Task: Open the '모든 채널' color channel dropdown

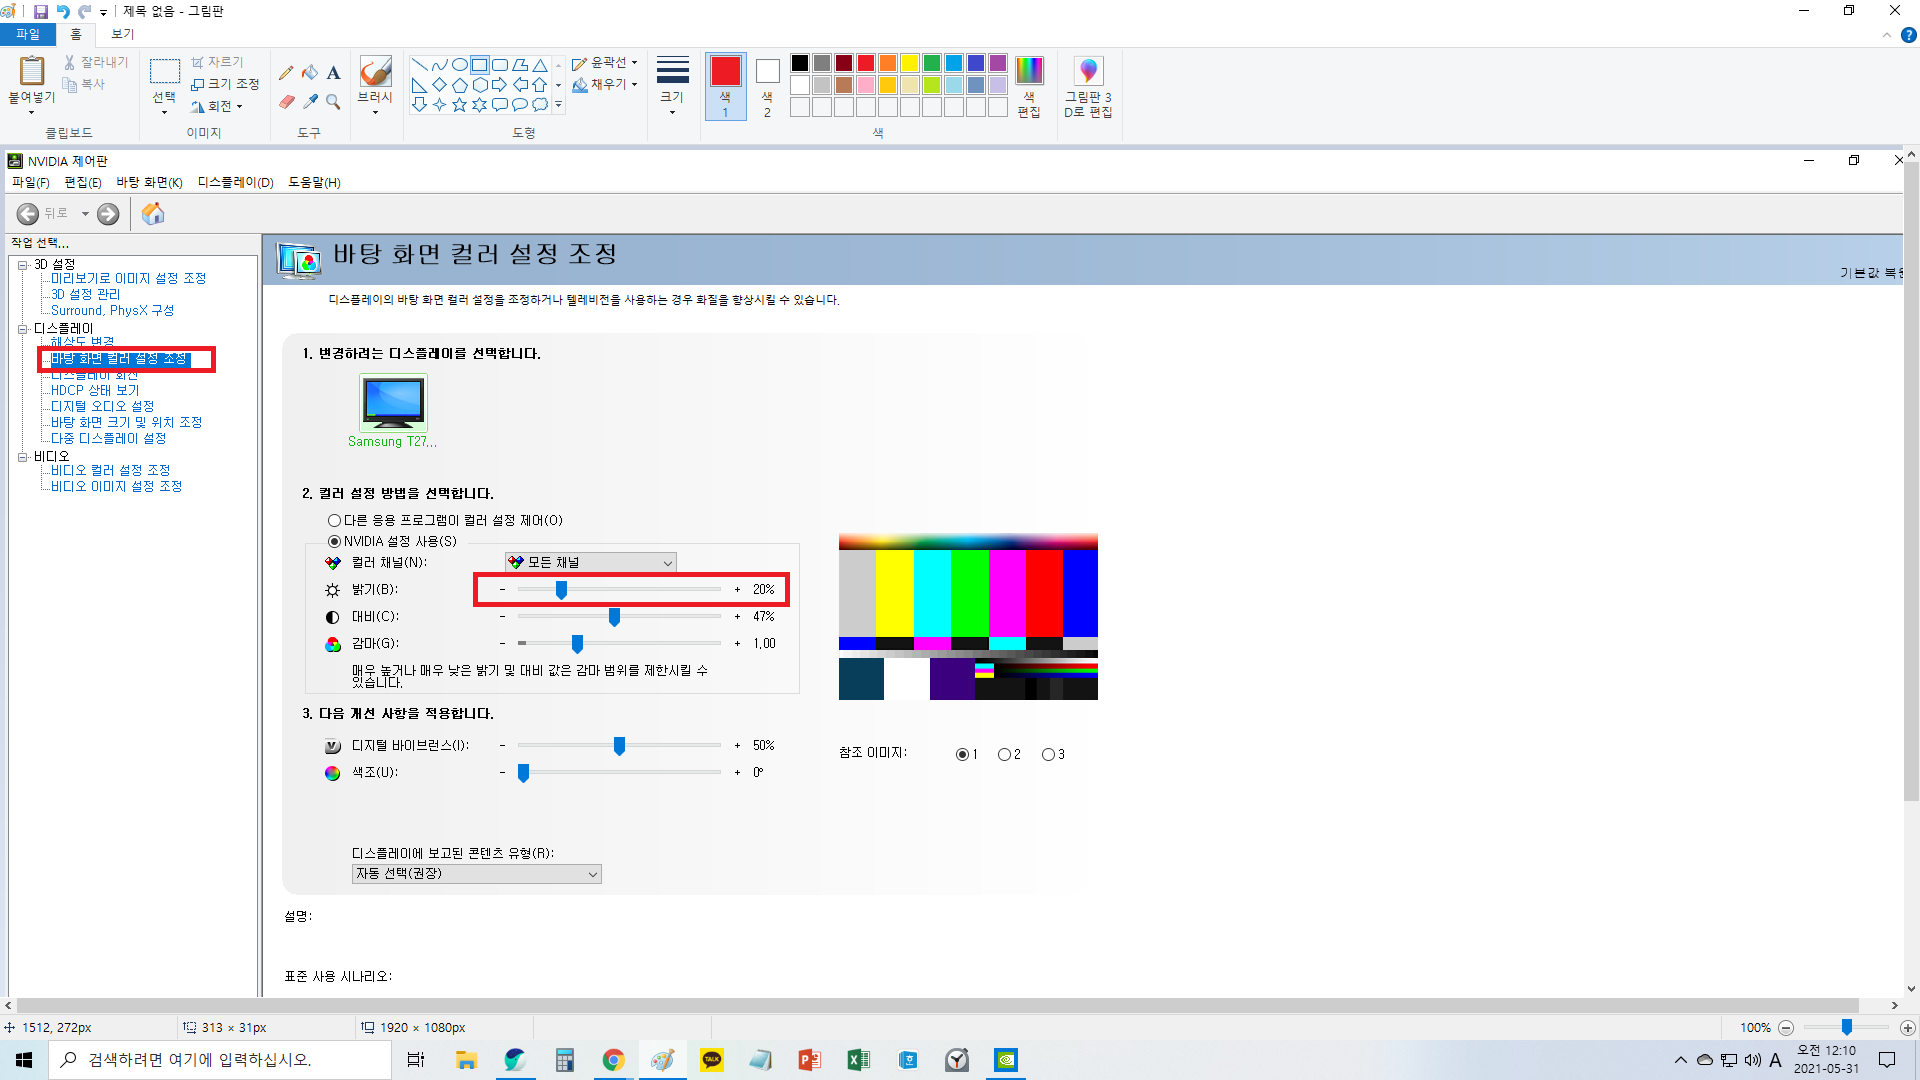Action: pyautogui.click(x=590, y=562)
